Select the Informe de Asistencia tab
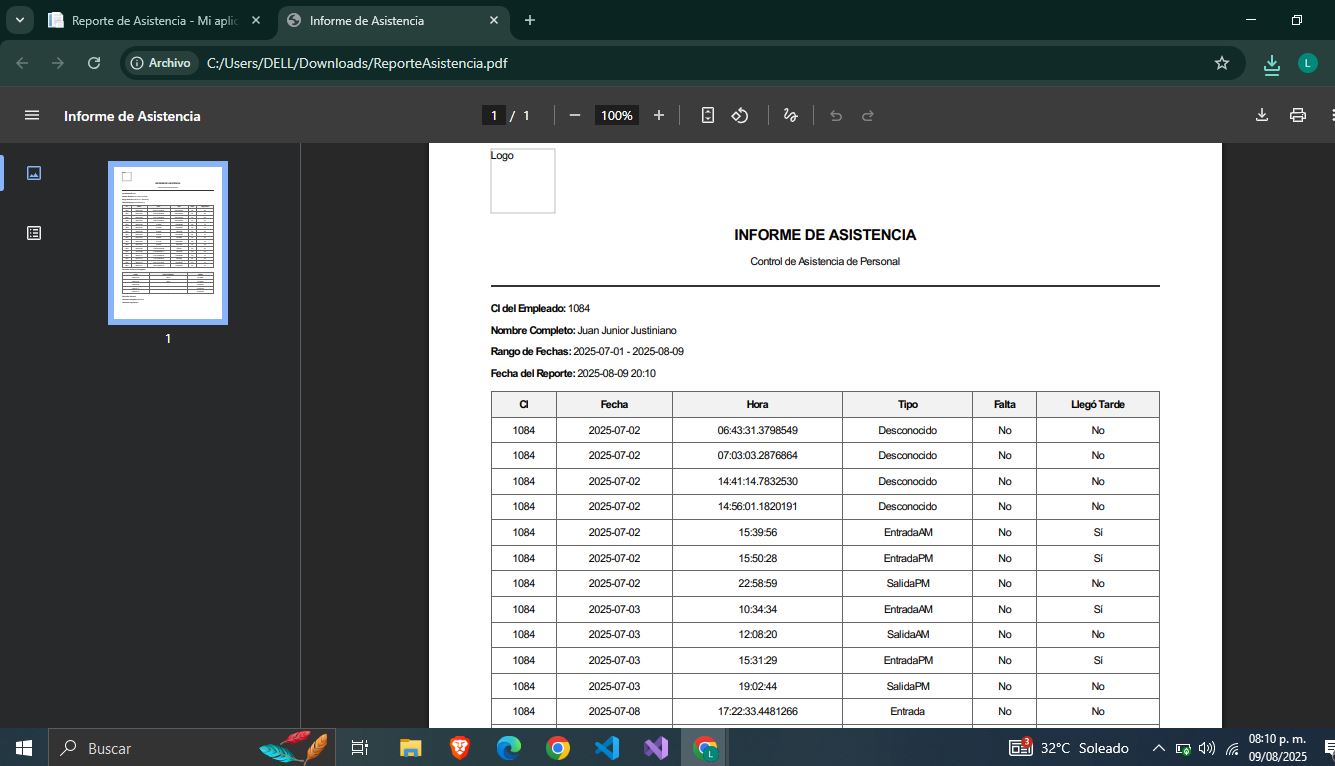1335x766 pixels. coord(393,20)
